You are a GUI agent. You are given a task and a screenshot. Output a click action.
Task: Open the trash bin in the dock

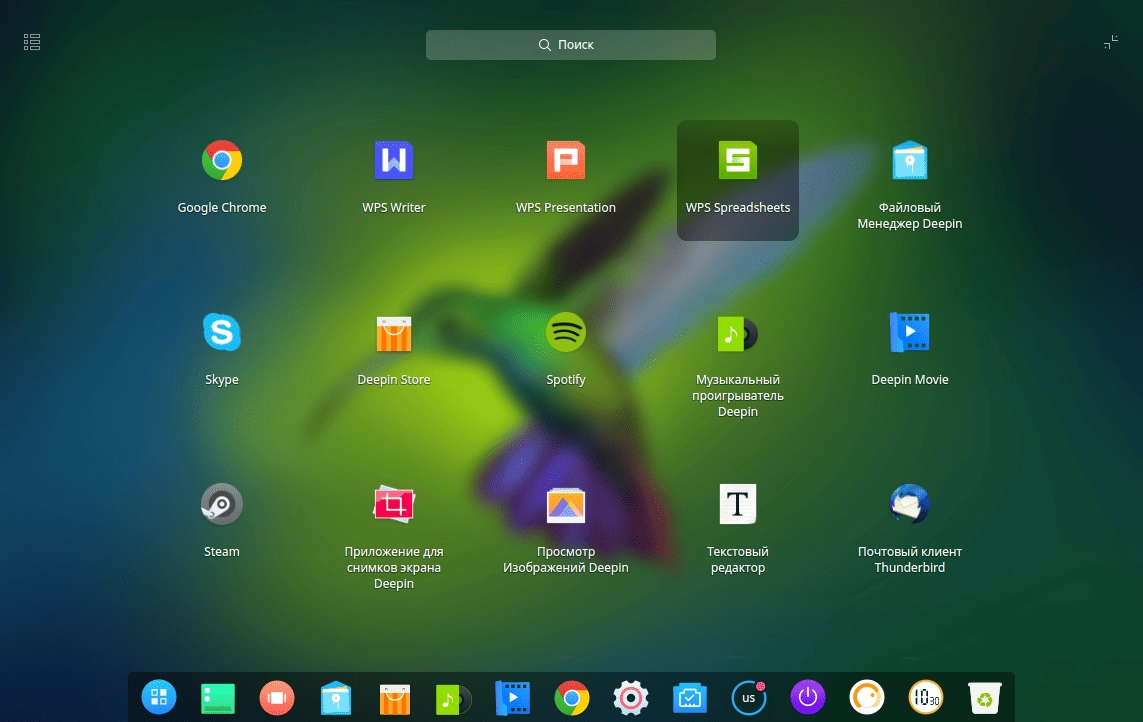tap(985, 698)
